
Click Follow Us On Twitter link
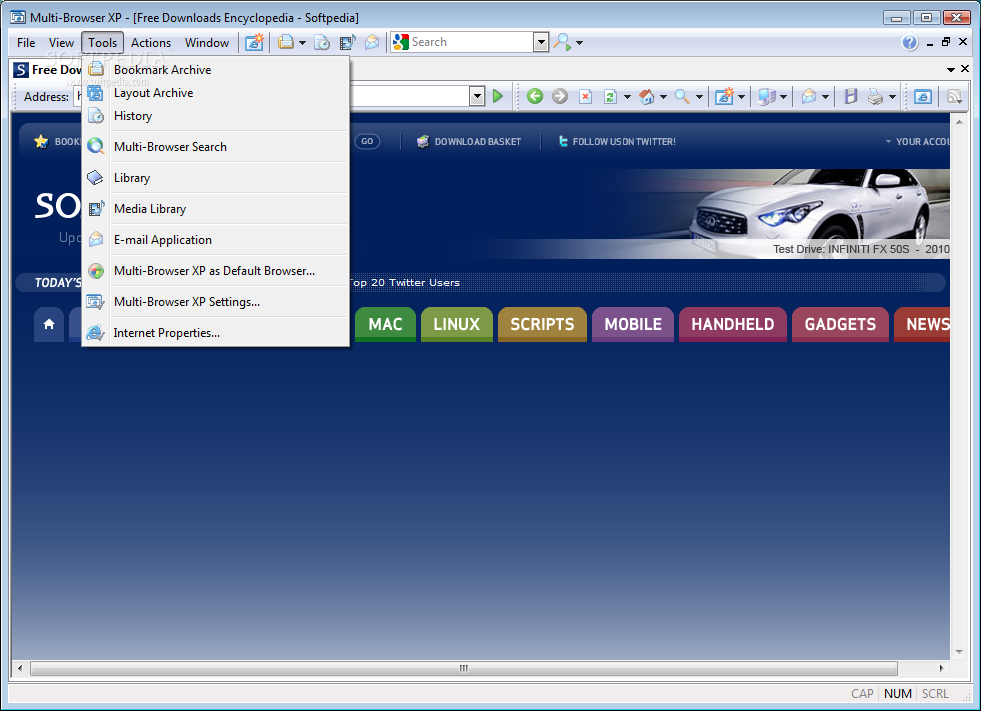tap(624, 141)
